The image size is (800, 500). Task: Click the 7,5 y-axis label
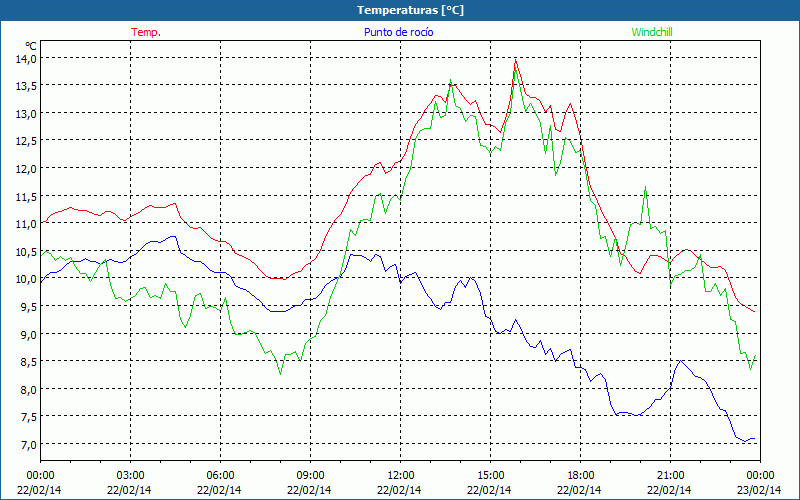pos(28,416)
